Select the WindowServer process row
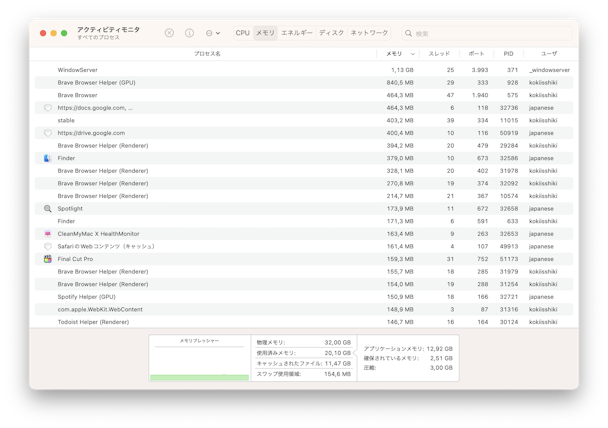The image size is (608, 428). click(x=304, y=70)
